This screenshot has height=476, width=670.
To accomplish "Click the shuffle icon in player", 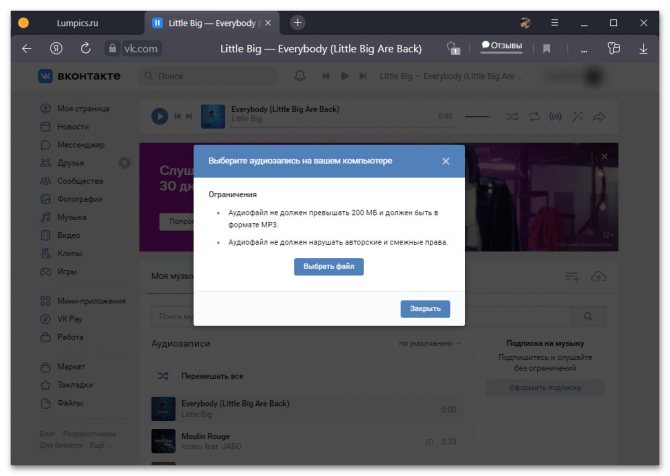I will coord(512,117).
